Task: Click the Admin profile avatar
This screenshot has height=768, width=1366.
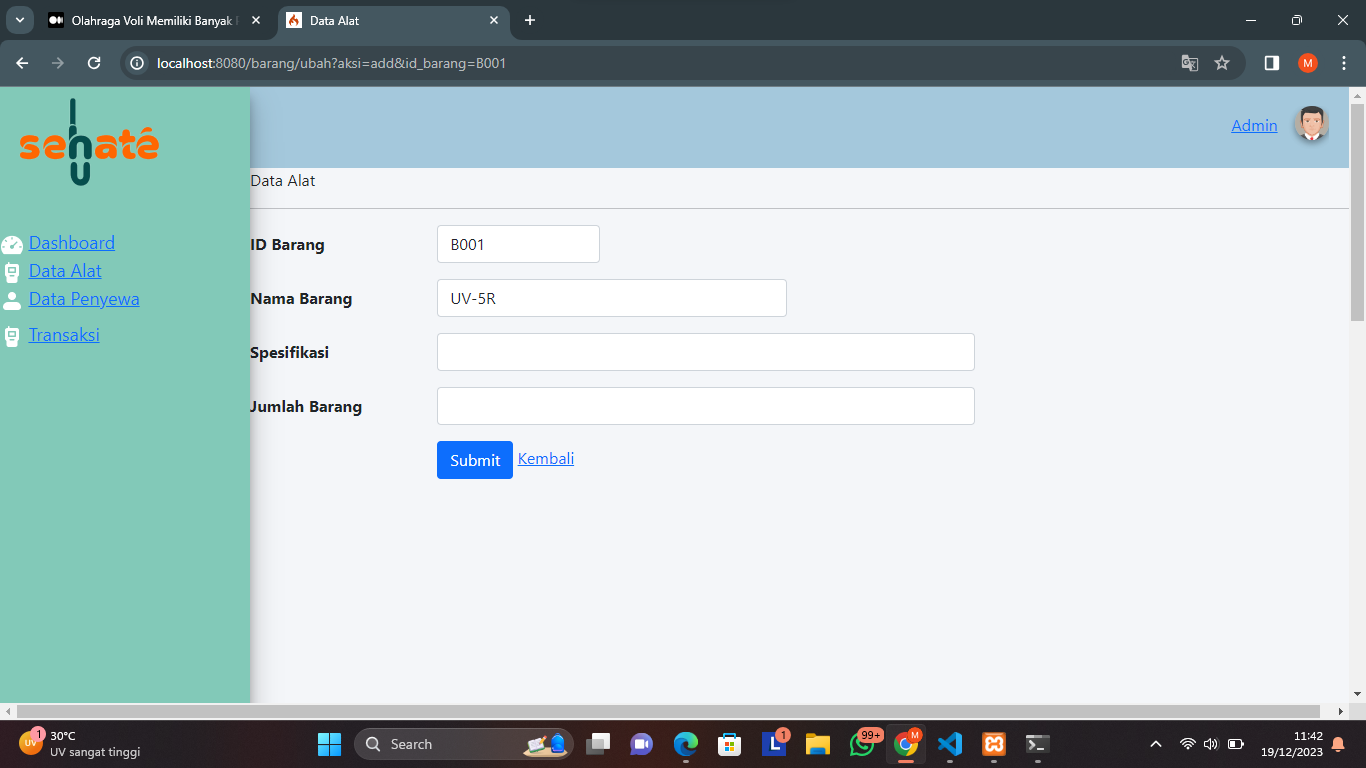Action: coord(1311,125)
